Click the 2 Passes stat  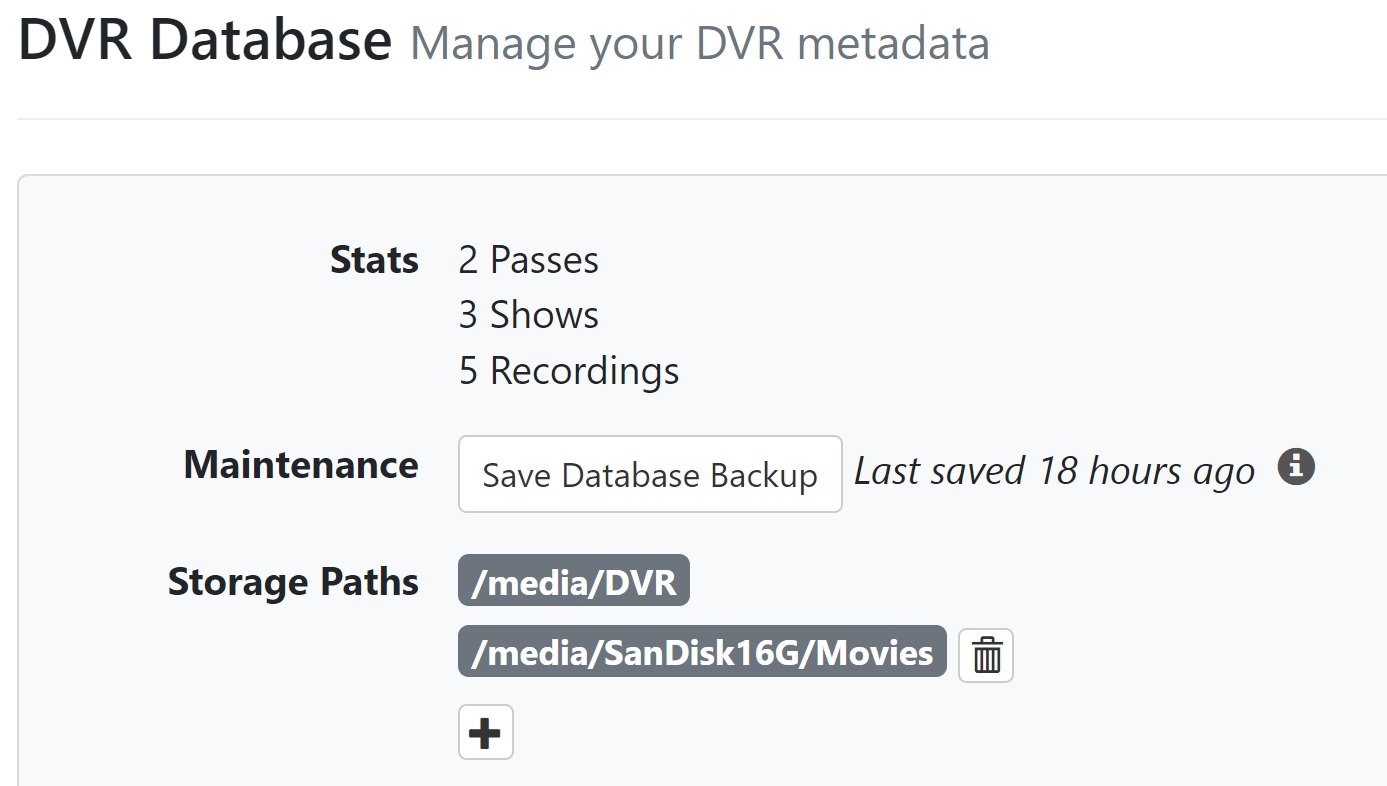[x=528, y=260]
